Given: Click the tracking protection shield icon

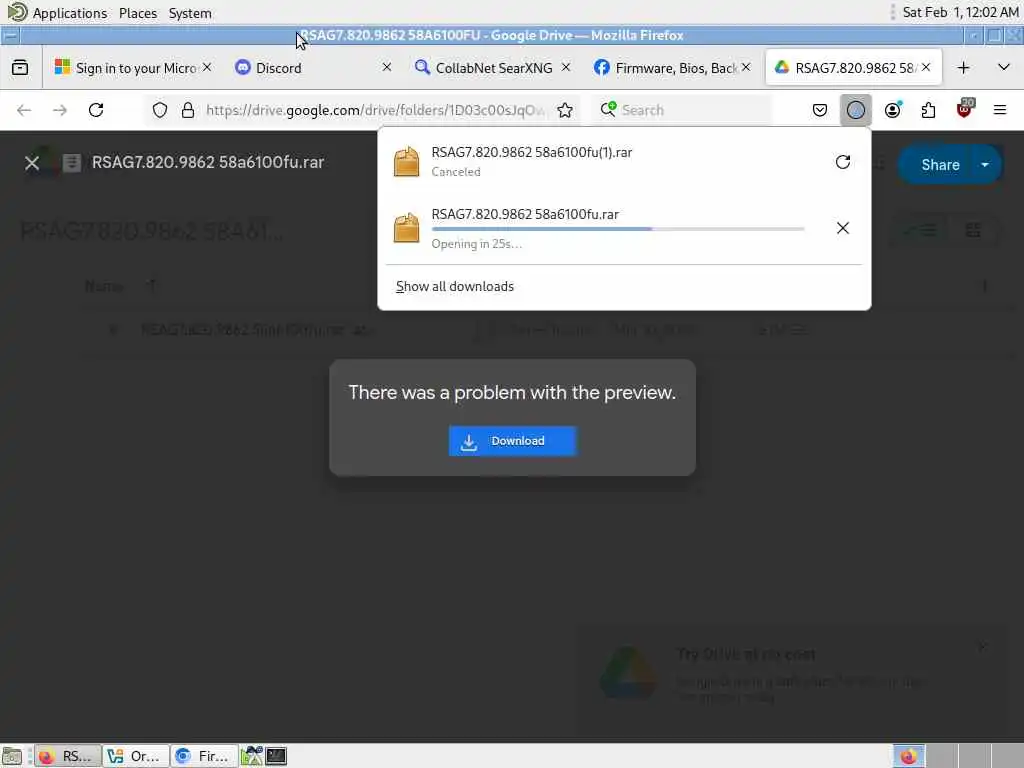Looking at the screenshot, I should click(x=159, y=110).
